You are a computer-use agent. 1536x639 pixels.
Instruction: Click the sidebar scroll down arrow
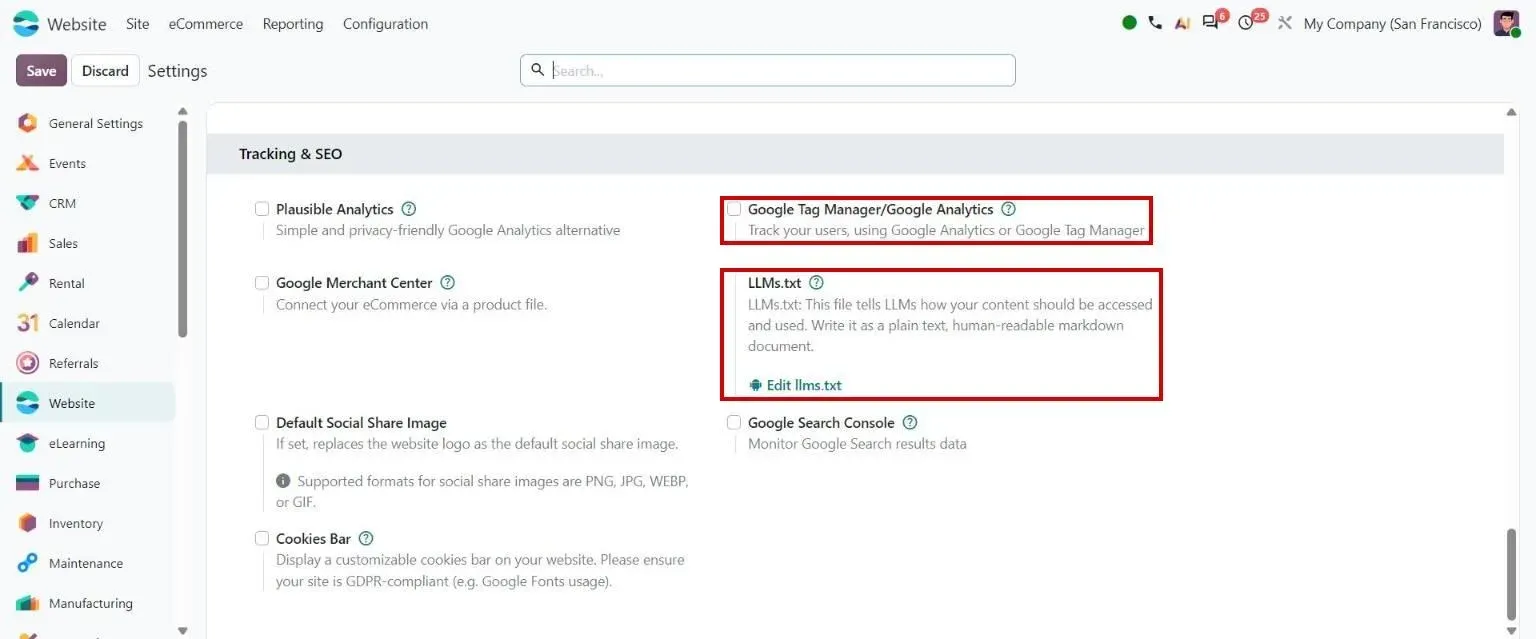pos(182,630)
